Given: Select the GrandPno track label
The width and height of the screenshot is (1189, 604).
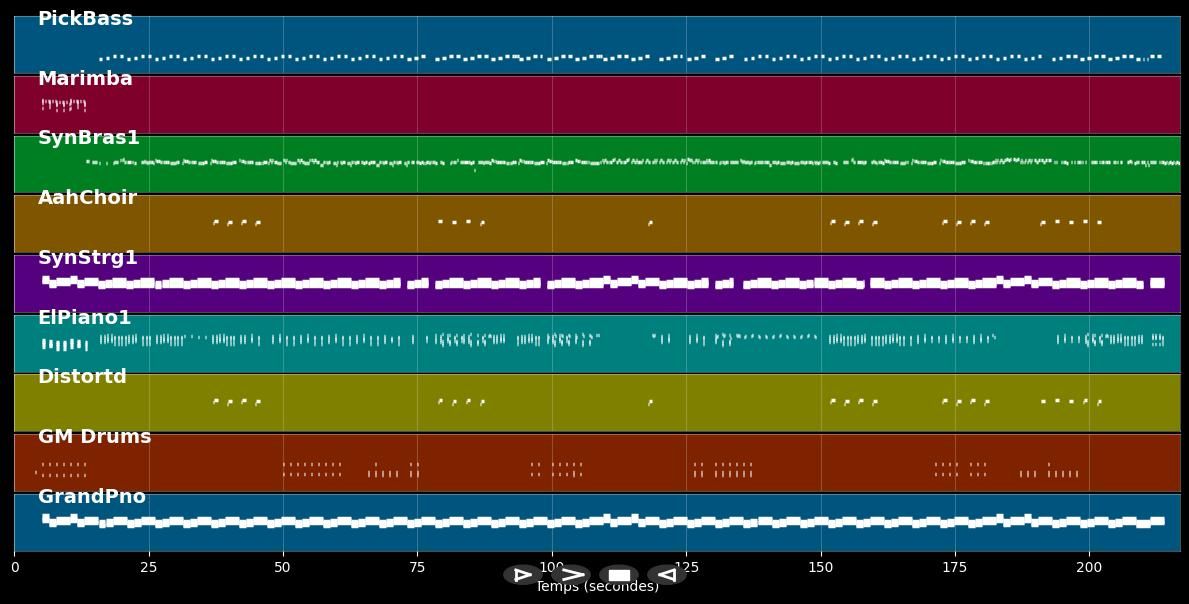Looking at the screenshot, I should click(x=91, y=497).
